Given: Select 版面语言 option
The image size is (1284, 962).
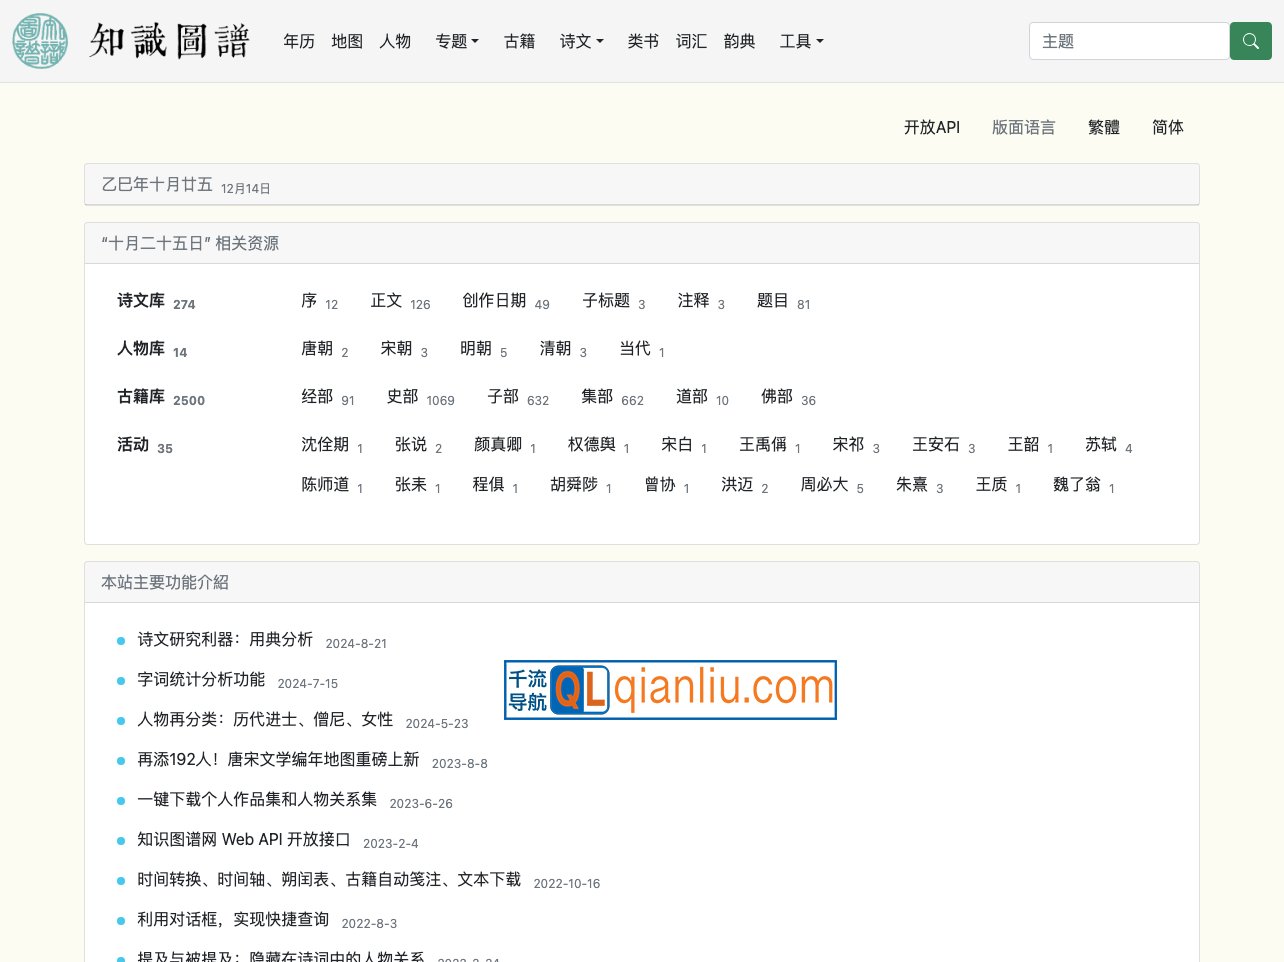Looking at the screenshot, I should (1023, 127).
